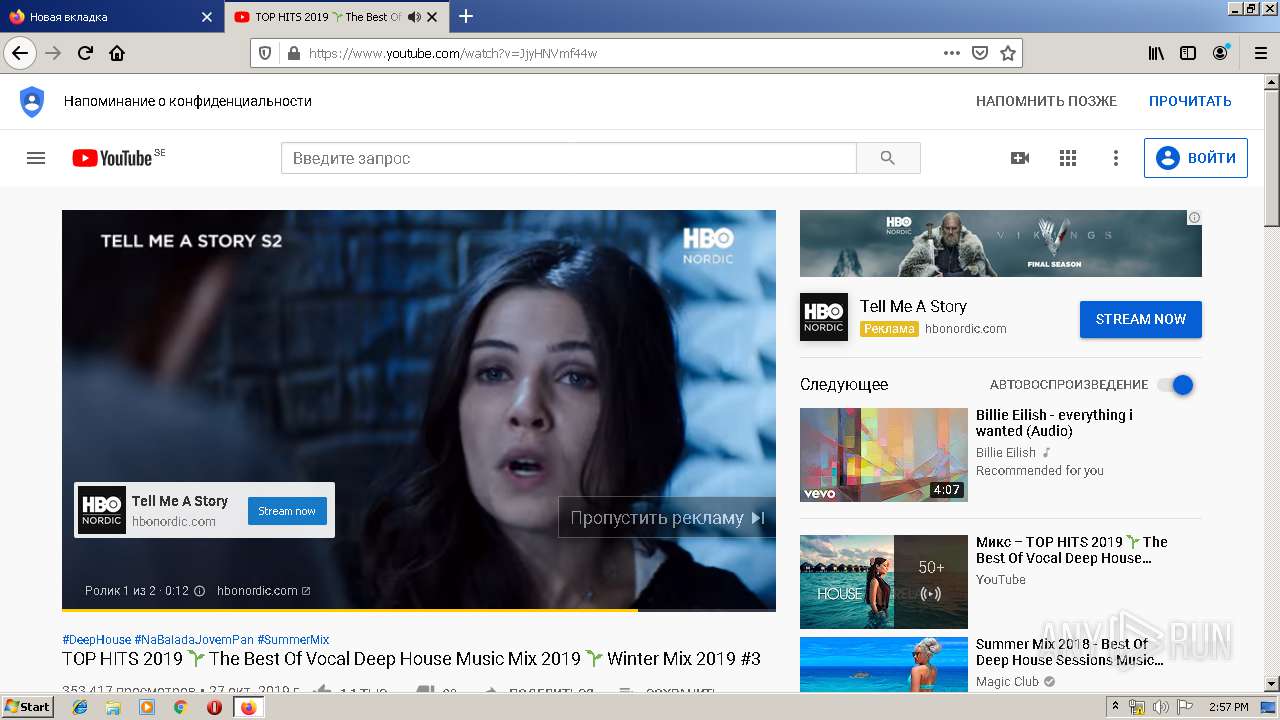
Task: Click НАПОМНИТЬ ПОЗЖЕ in privacy reminder
Action: pos(1046,101)
